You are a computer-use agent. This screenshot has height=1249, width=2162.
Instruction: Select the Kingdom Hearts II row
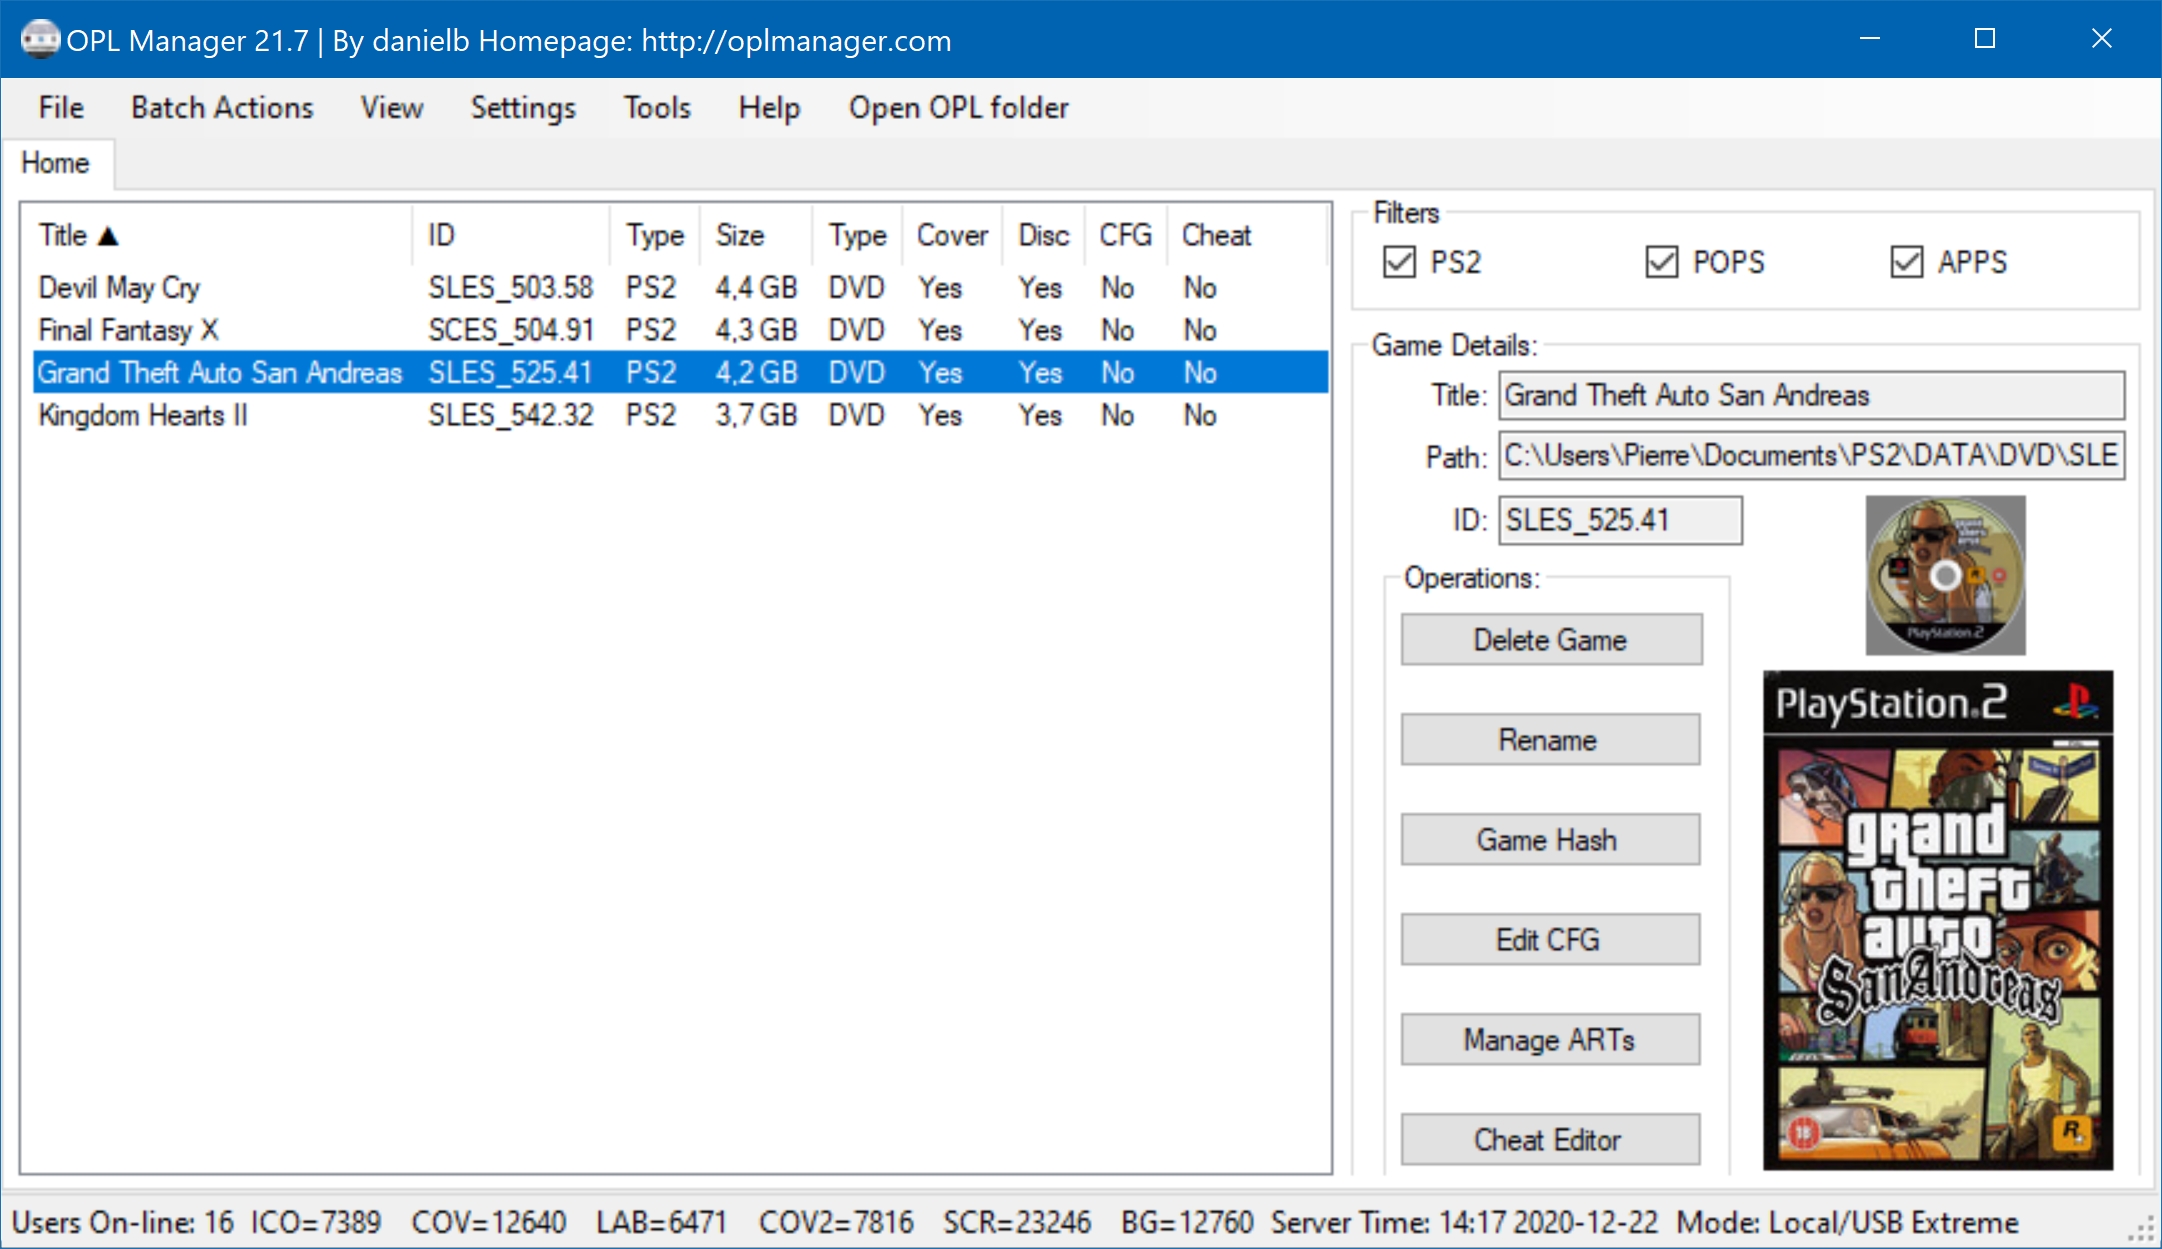tap(680, 415)
